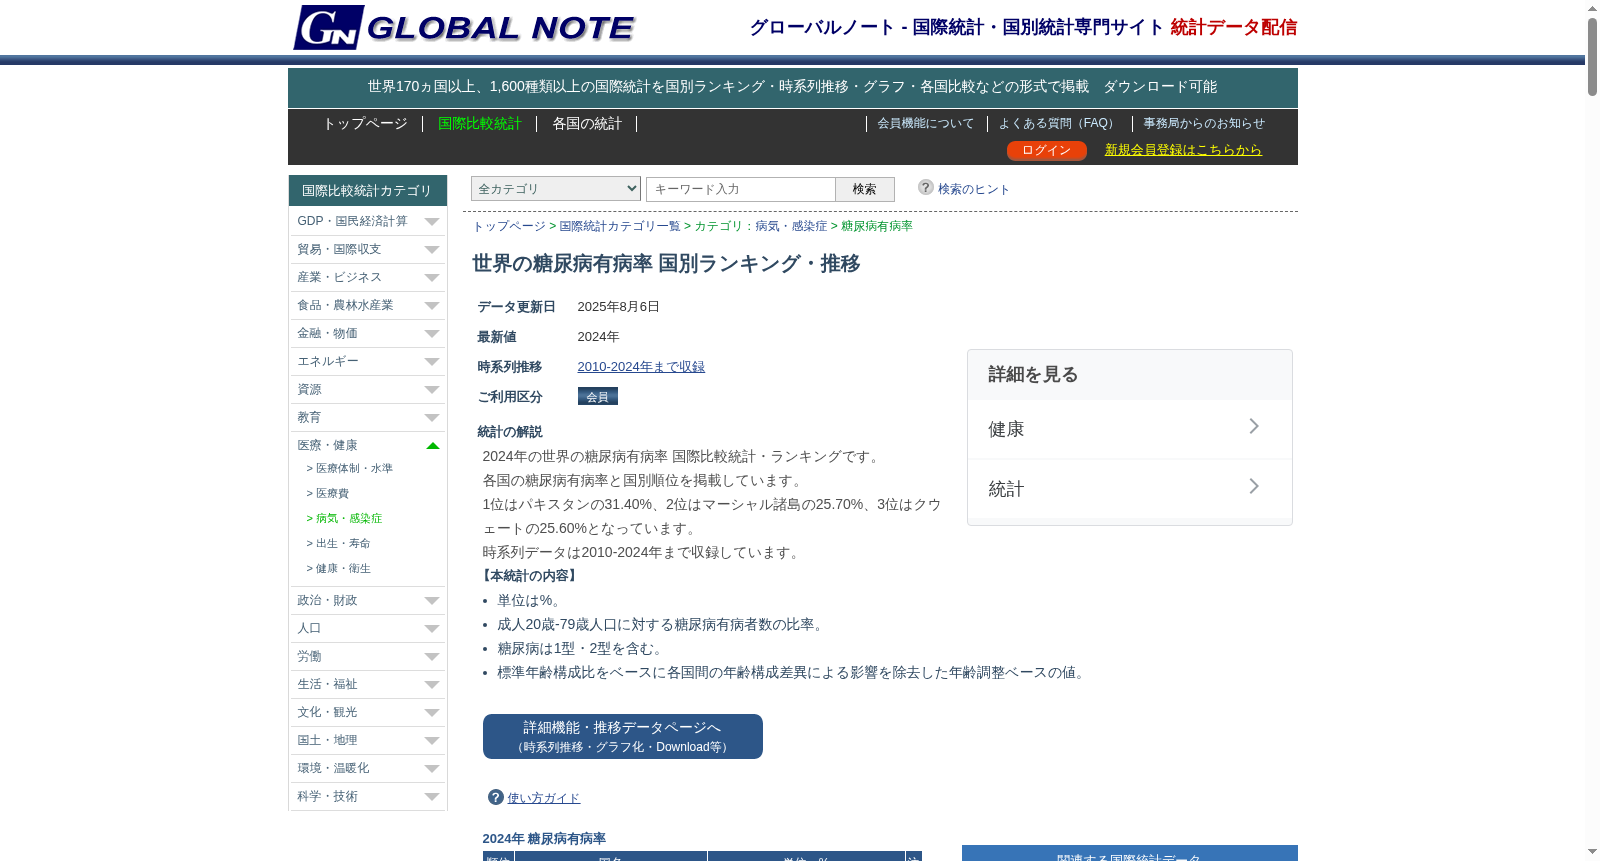Click the search hint question mark icon
The height and width of the screenshot is (861, 1600).
click(x=926, y=187)
